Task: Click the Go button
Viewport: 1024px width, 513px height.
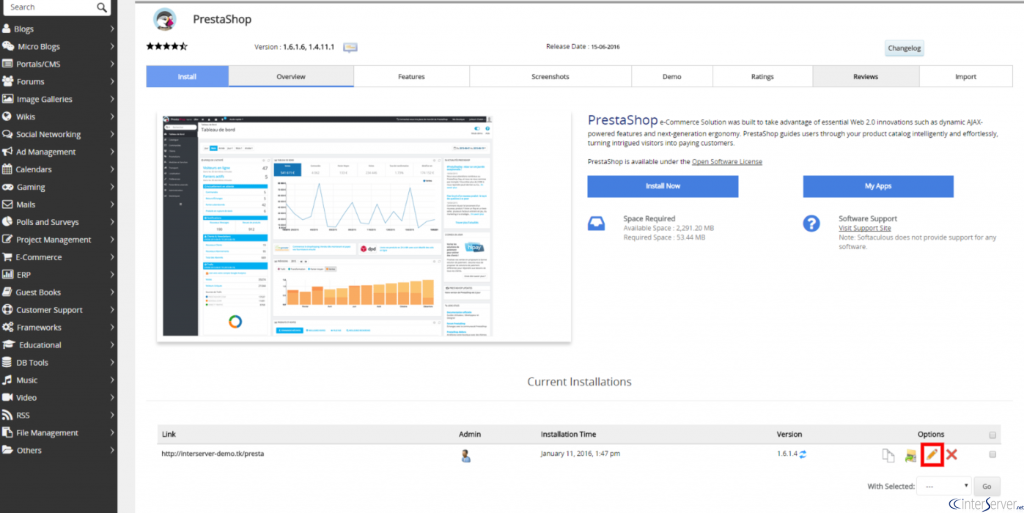Action: [987, 486]
